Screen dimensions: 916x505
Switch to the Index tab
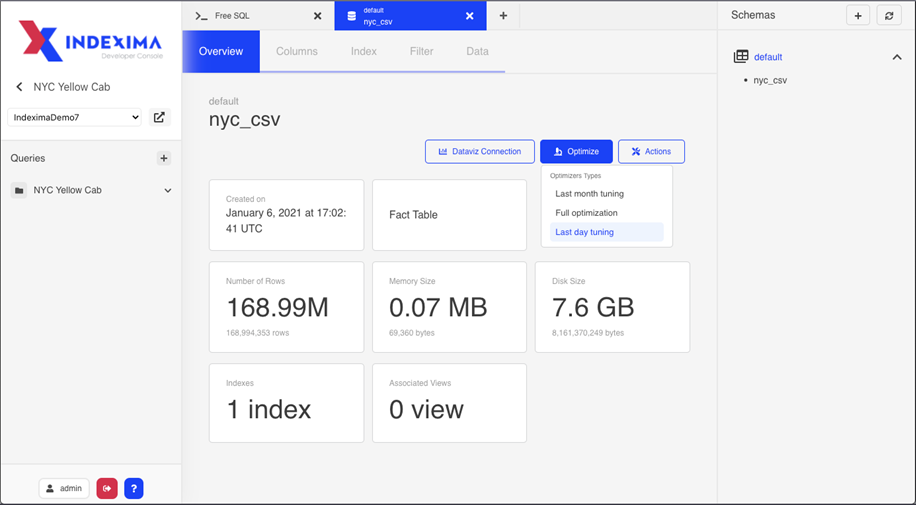363,51
